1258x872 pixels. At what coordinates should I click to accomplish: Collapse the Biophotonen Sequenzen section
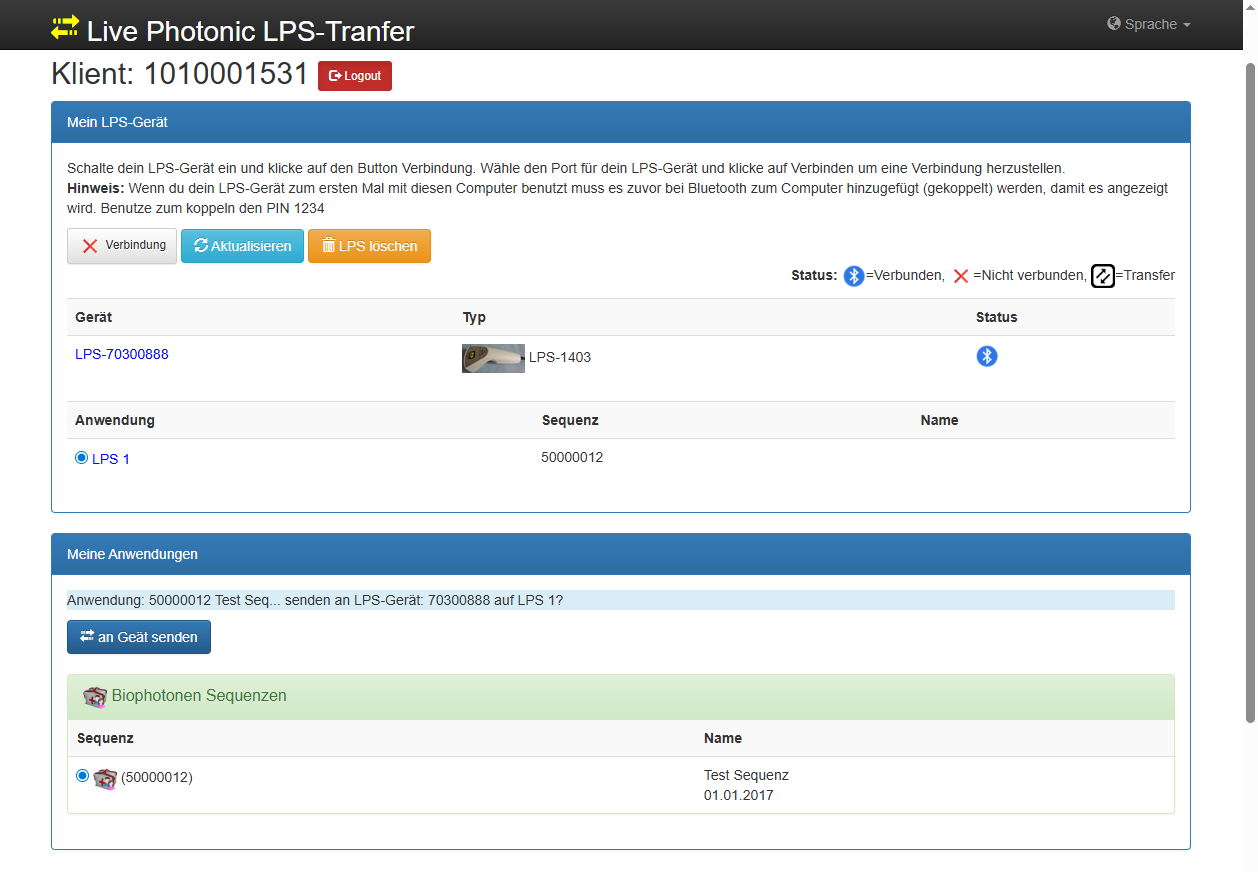199,696
